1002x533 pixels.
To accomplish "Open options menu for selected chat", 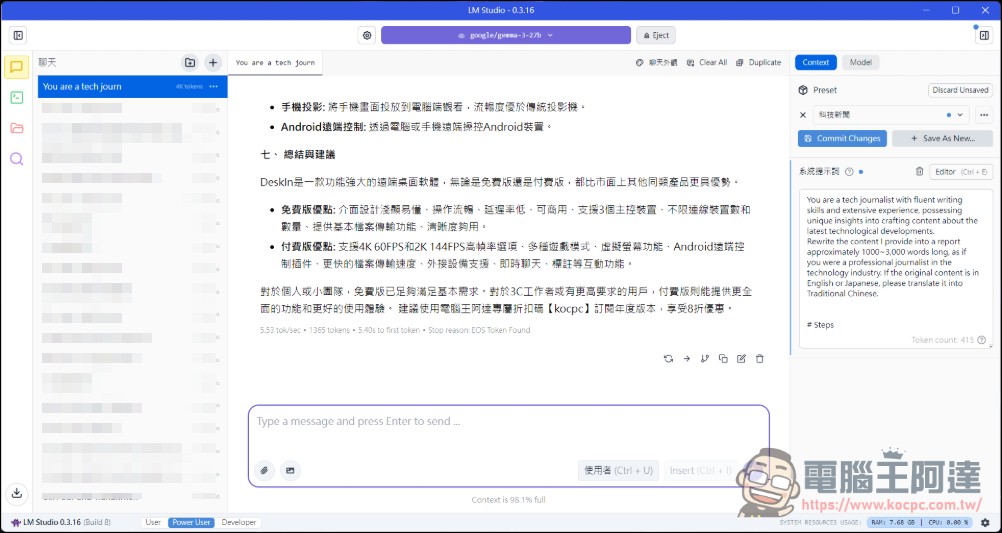I will click(213, 86).
